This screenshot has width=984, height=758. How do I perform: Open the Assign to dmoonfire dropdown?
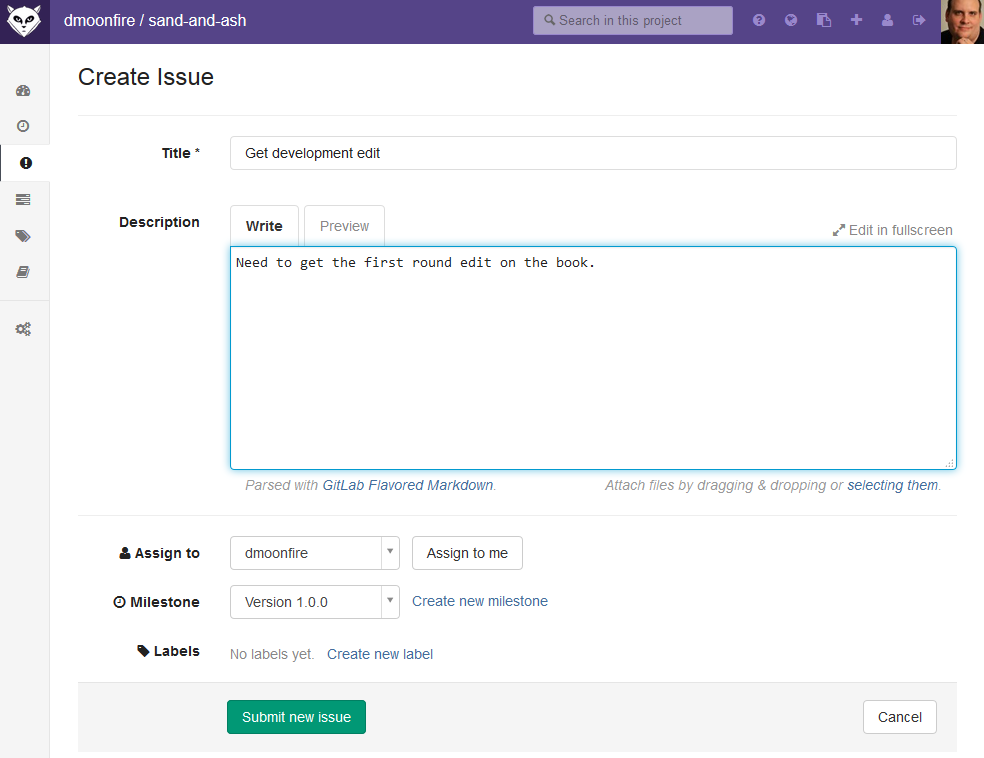[x=315, y=553]
